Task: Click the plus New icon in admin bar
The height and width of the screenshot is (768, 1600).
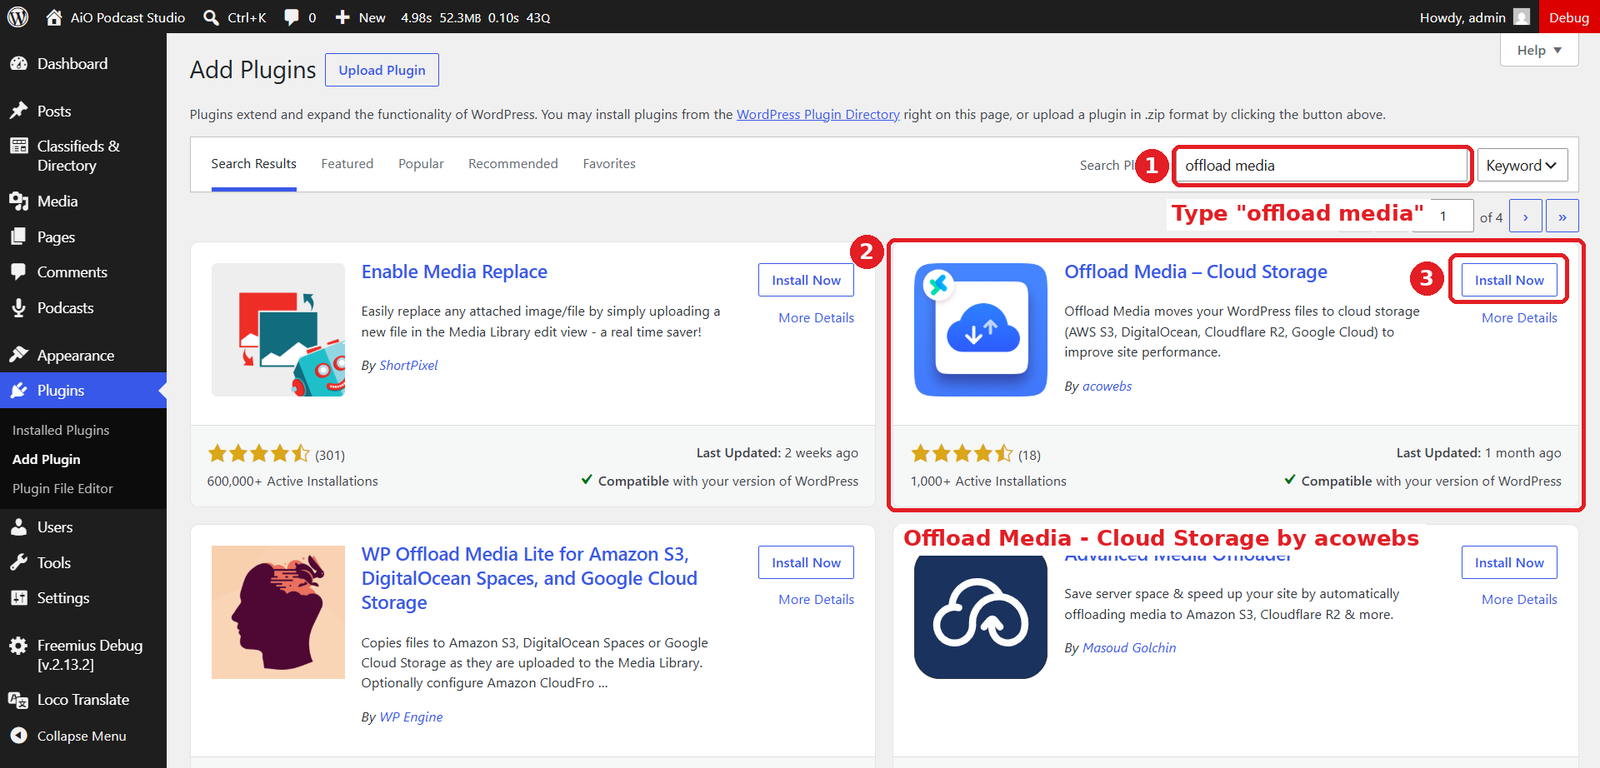Action: tap(342, 17)
